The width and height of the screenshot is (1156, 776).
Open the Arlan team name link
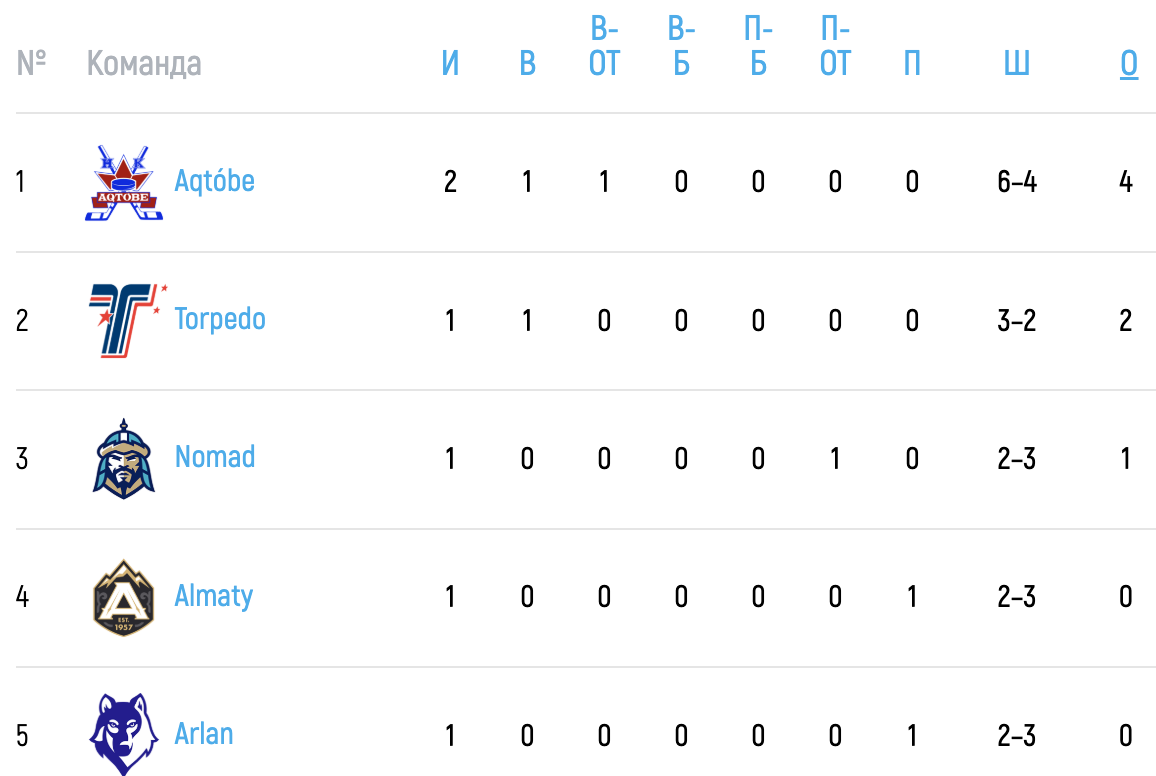tap(204, 734)
